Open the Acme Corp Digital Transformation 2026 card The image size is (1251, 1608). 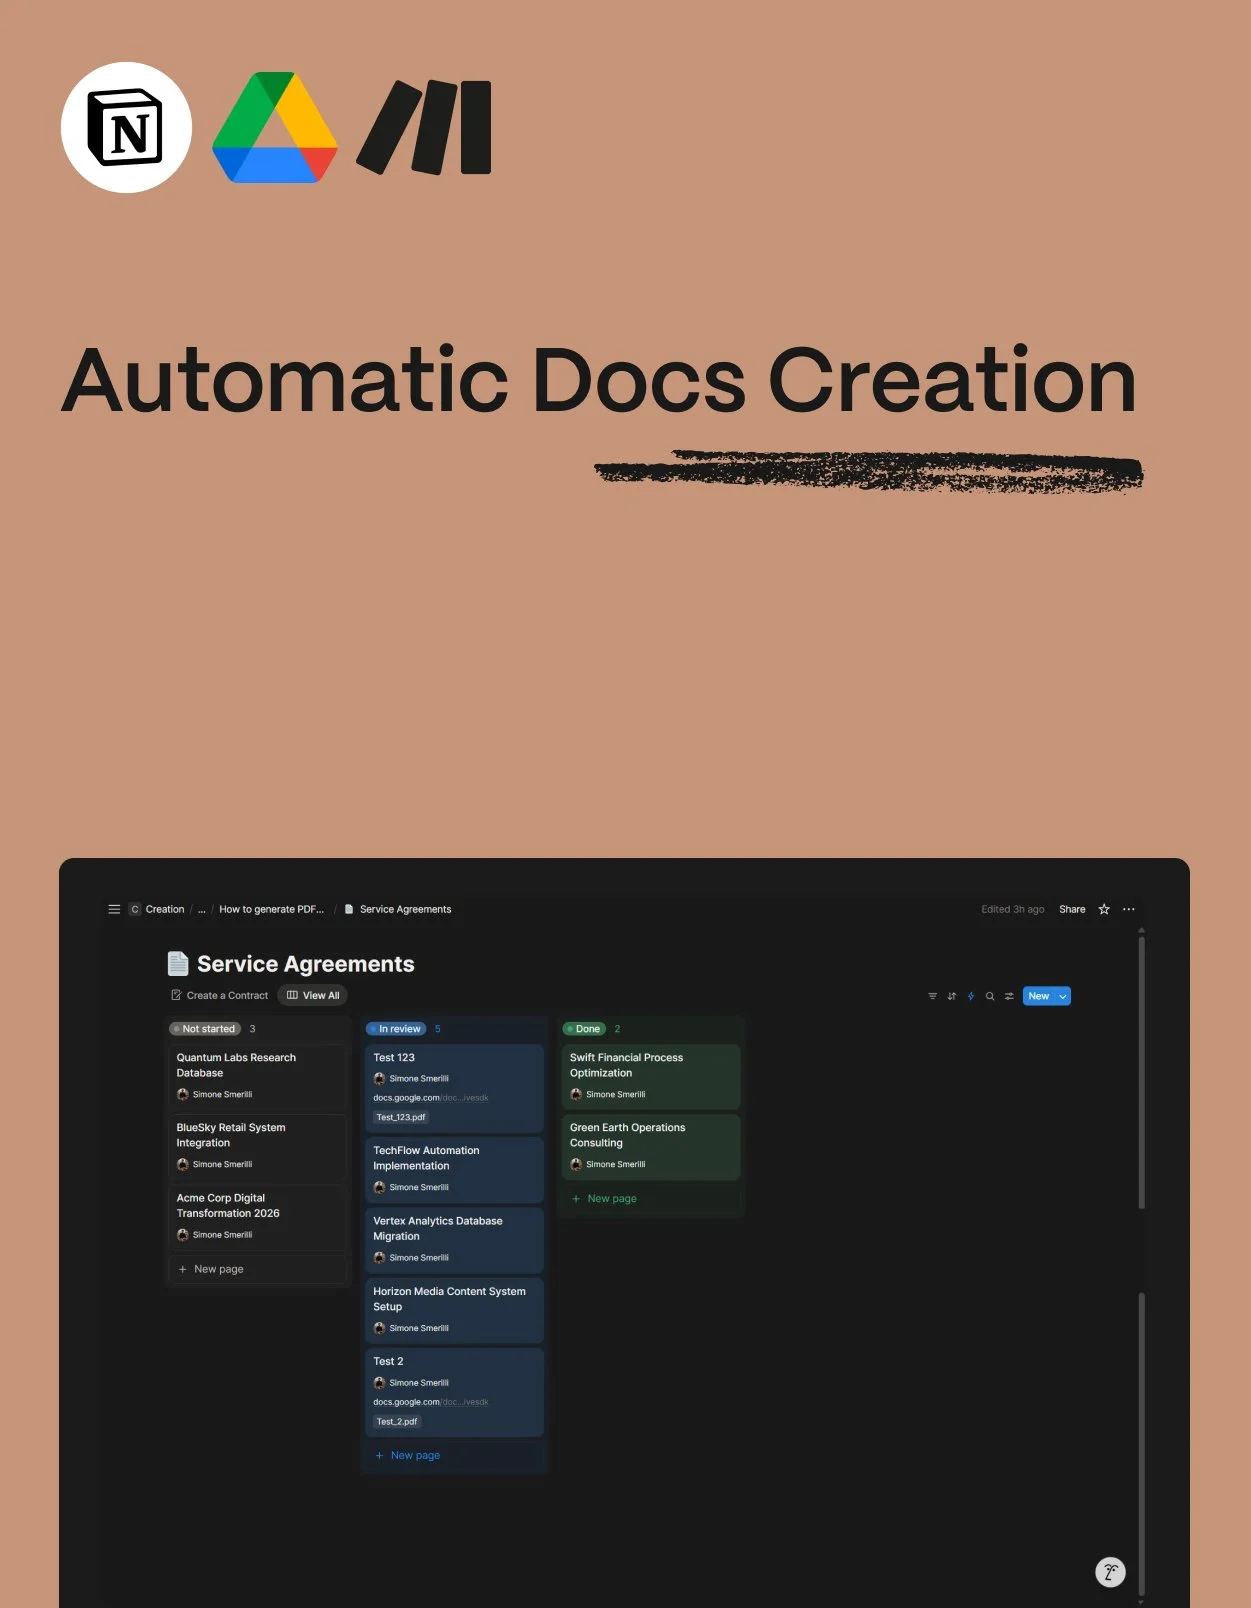(x=257, y=1217)
